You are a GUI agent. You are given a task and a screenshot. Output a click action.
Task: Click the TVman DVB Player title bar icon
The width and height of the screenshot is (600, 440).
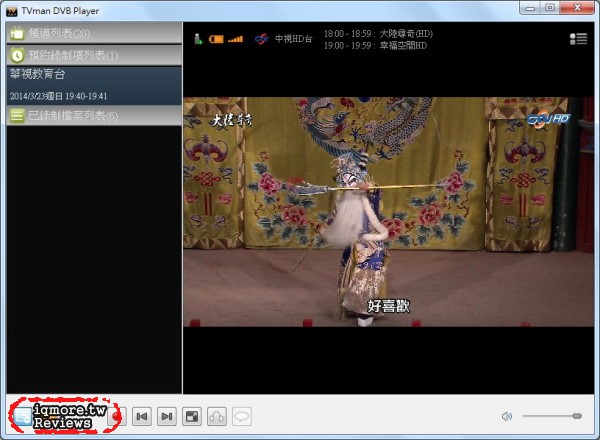12,11
